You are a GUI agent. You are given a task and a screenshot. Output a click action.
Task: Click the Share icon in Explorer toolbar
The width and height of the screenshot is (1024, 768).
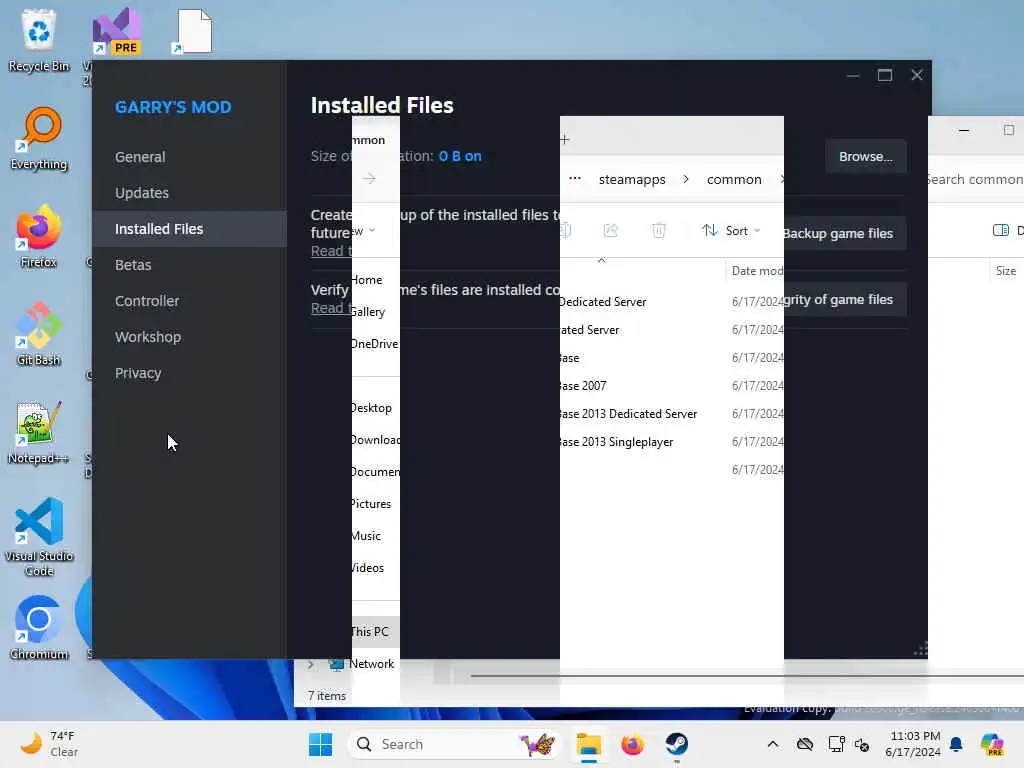coord(611,230)
